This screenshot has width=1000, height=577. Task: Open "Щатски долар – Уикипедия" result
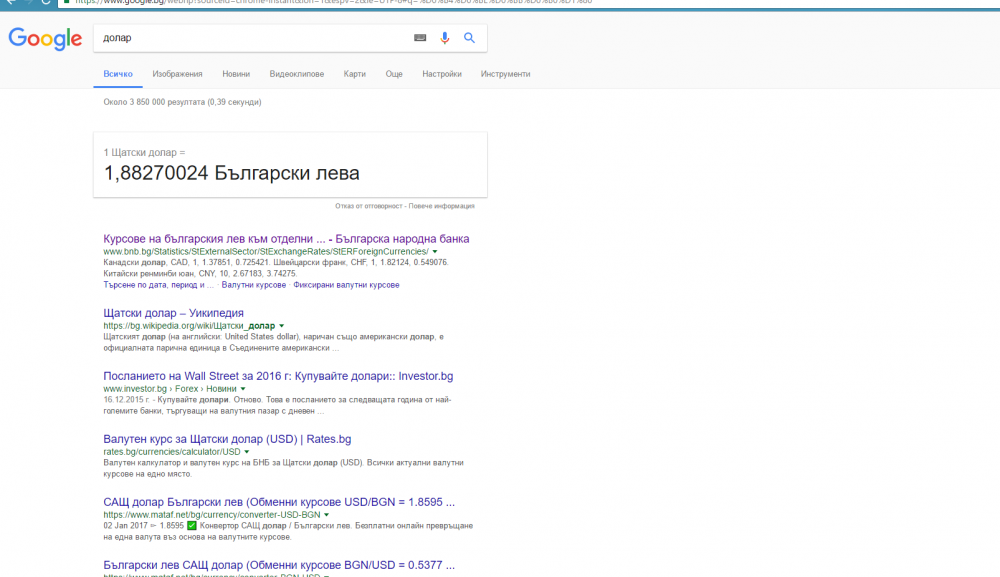coord(173,313)
